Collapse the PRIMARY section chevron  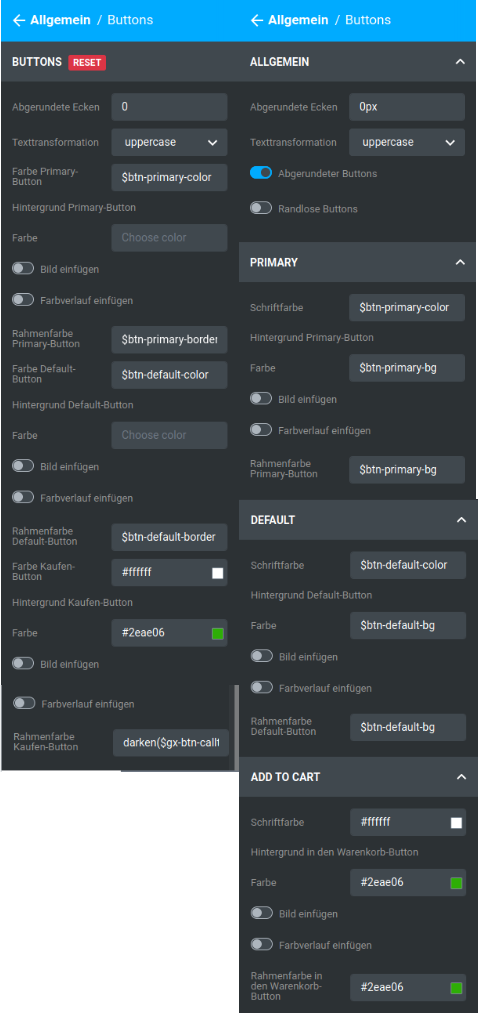tap(460, 262)
